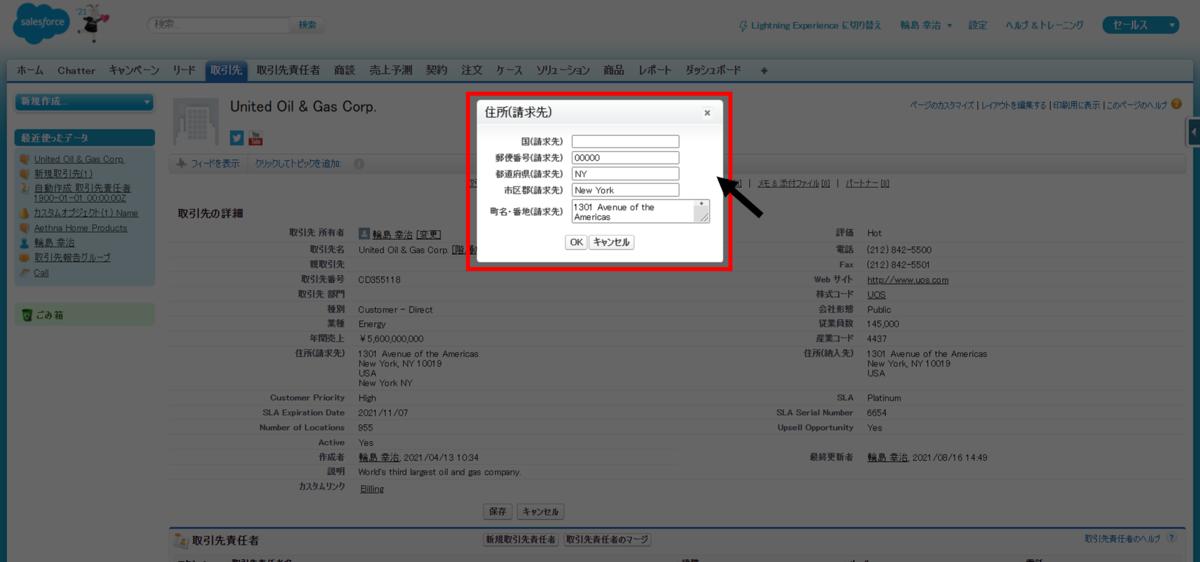Open the 契約 tab
Viewport: 1200px width, 562px height.
point(437,71)
